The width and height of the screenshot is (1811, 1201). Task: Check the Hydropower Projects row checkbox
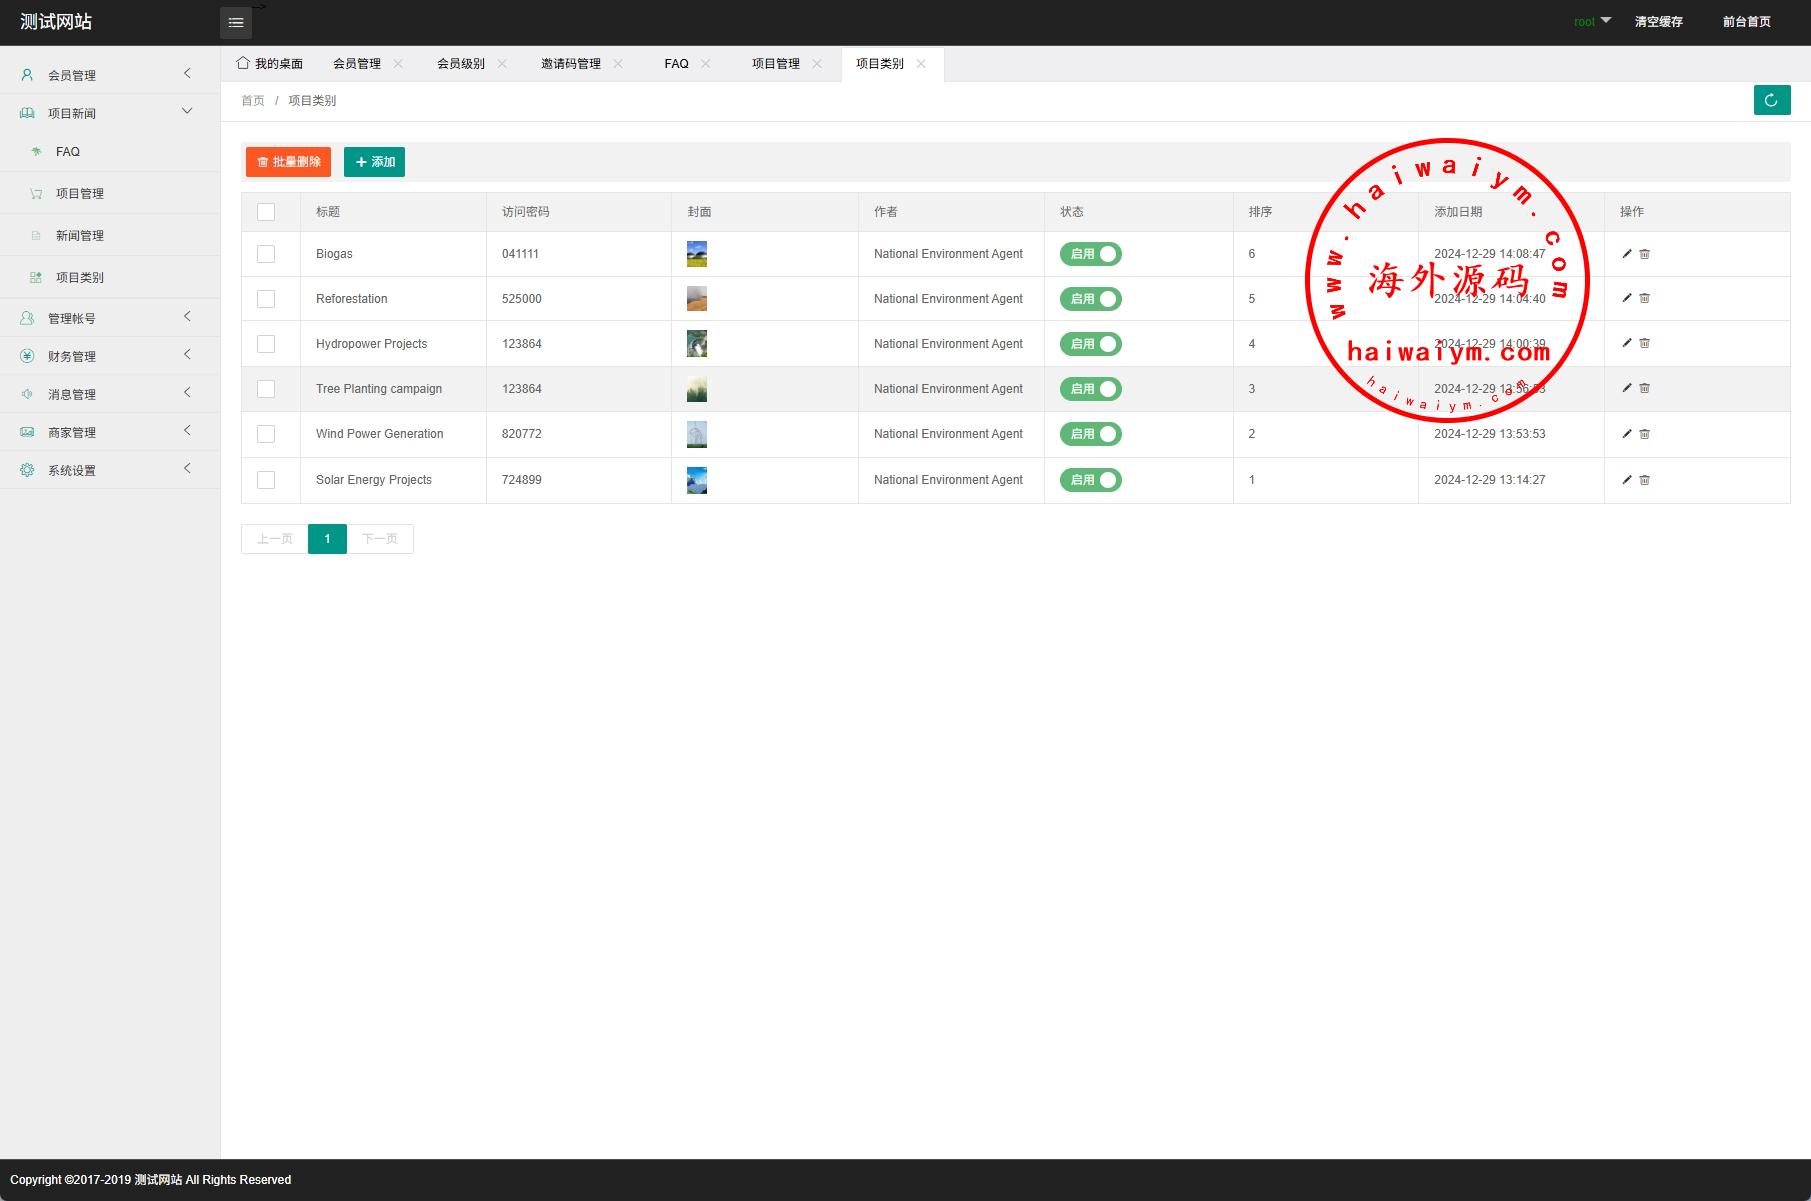click(266, 344)
